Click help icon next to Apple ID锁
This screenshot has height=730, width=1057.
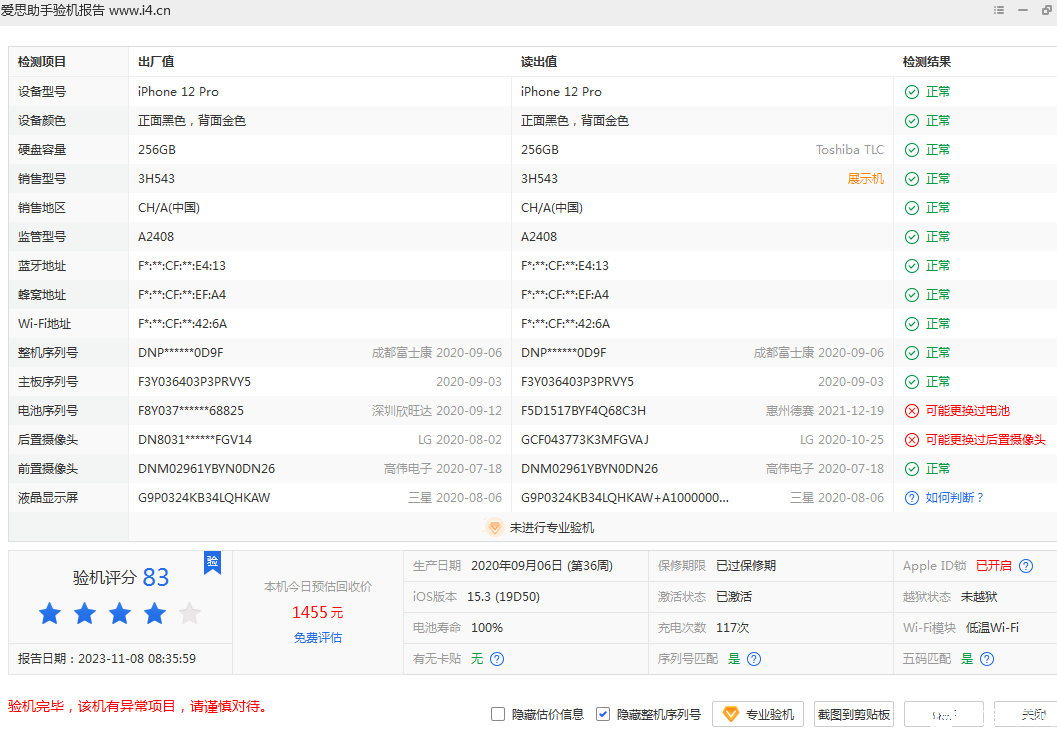pyautogui.click(x=1025, y=566)
